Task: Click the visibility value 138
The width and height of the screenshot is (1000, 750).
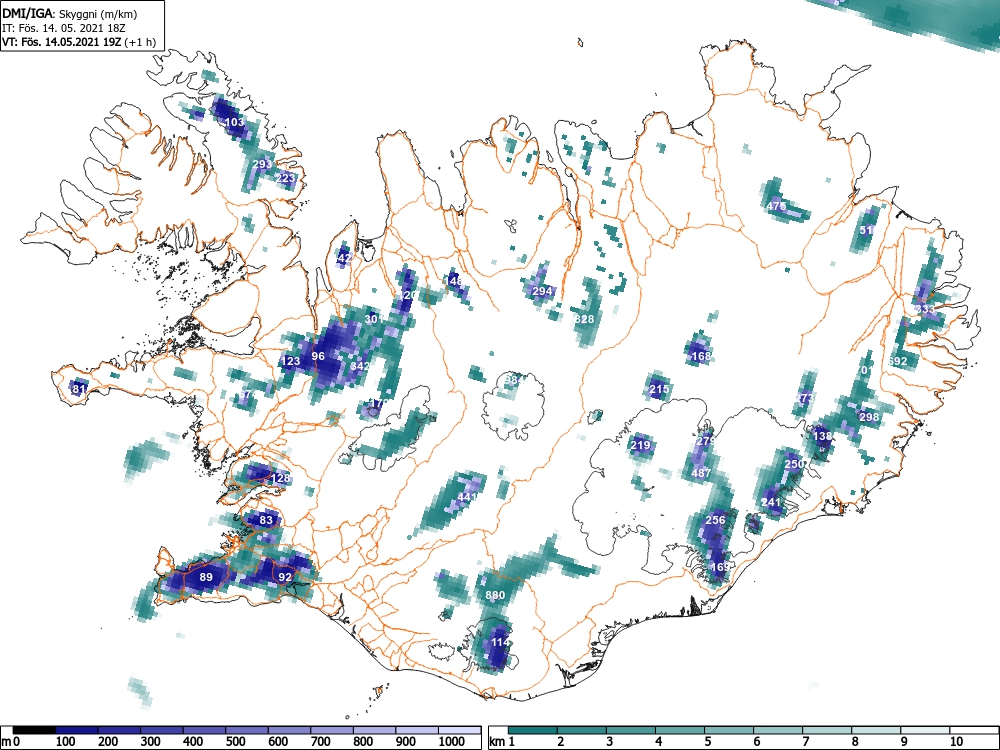Action: click(823, 436)
